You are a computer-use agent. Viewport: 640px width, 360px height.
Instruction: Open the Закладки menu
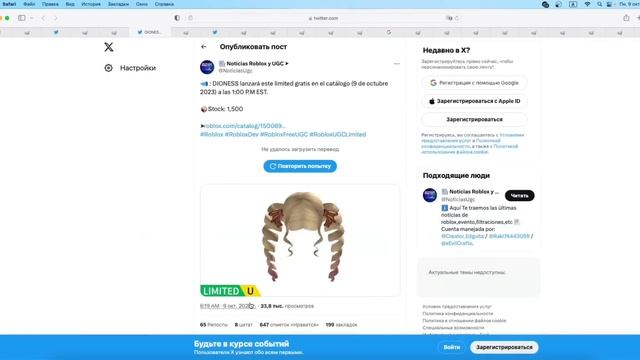118,4
